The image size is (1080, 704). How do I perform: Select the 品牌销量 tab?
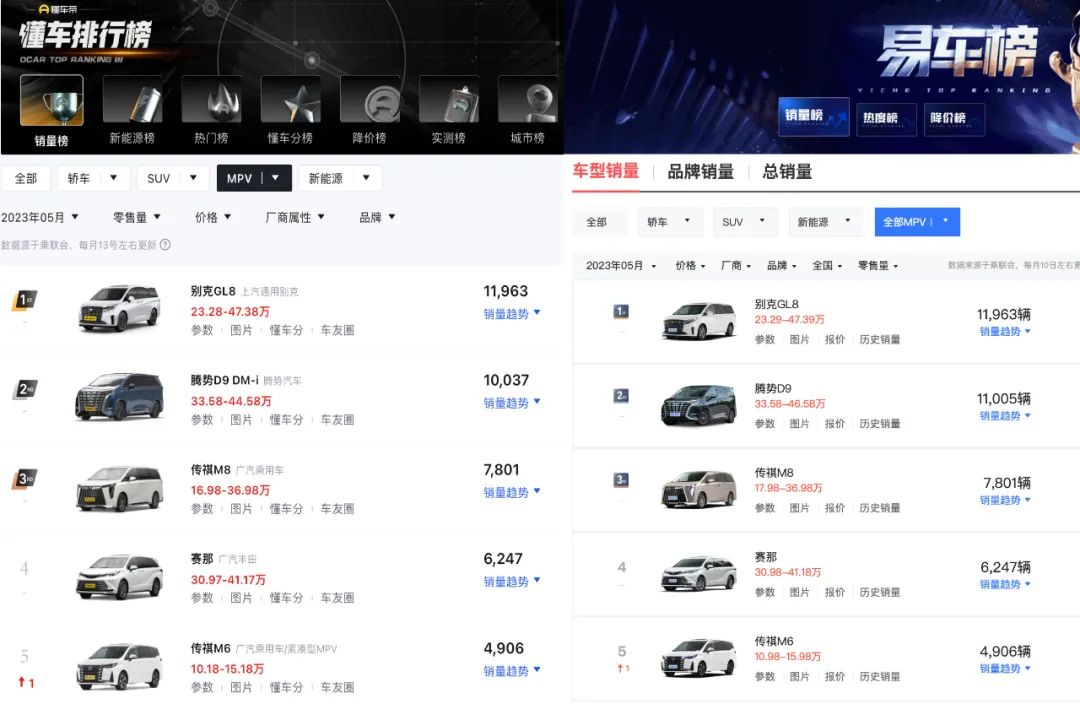click(x=700, y=172)
